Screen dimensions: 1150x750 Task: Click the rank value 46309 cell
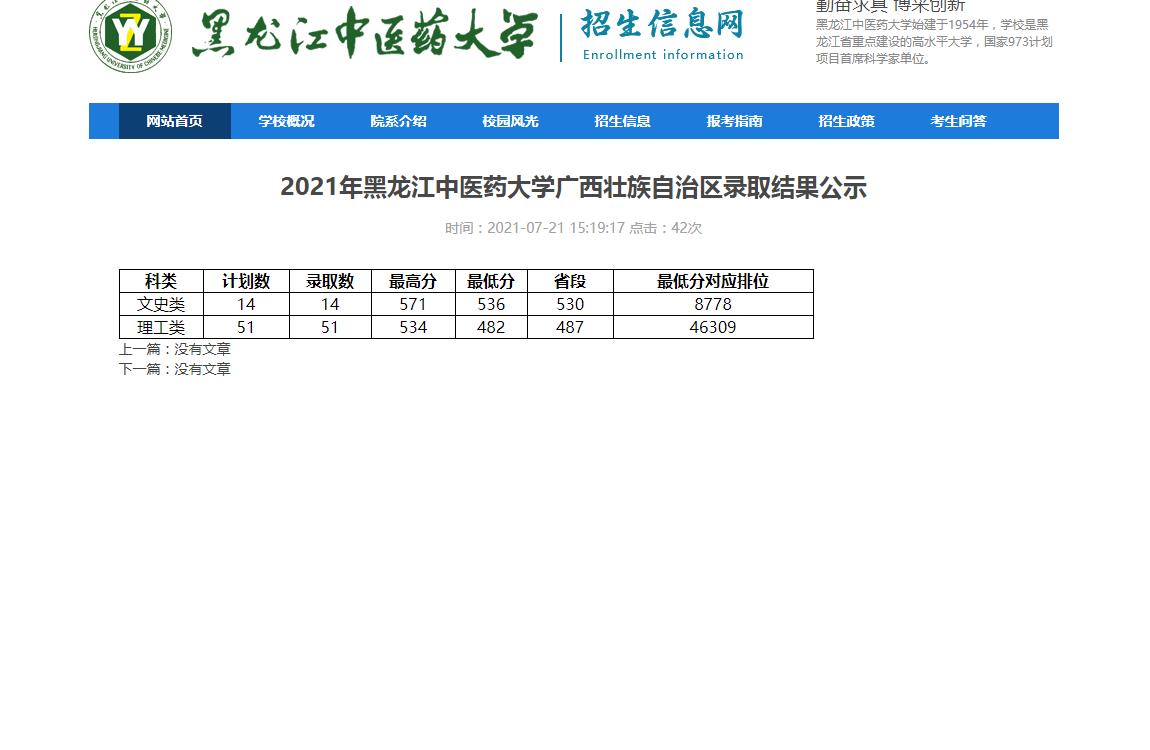click(x=714, y=327)
